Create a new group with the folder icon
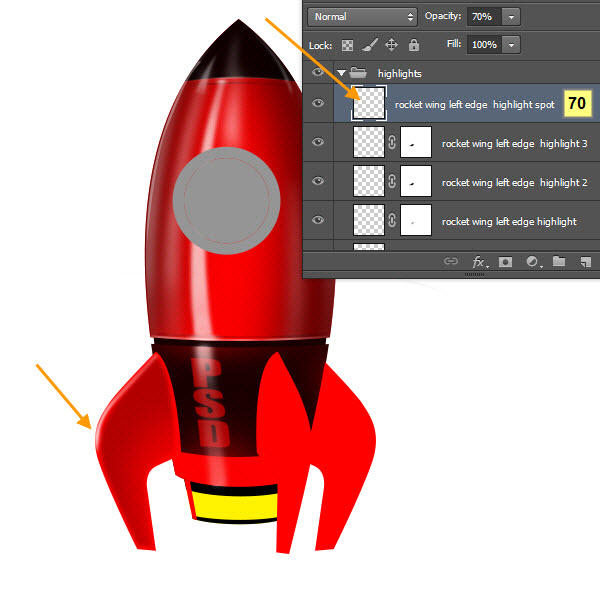Viewport: 600px width, 600px height. pyautogui.click(x=559, y=262)
